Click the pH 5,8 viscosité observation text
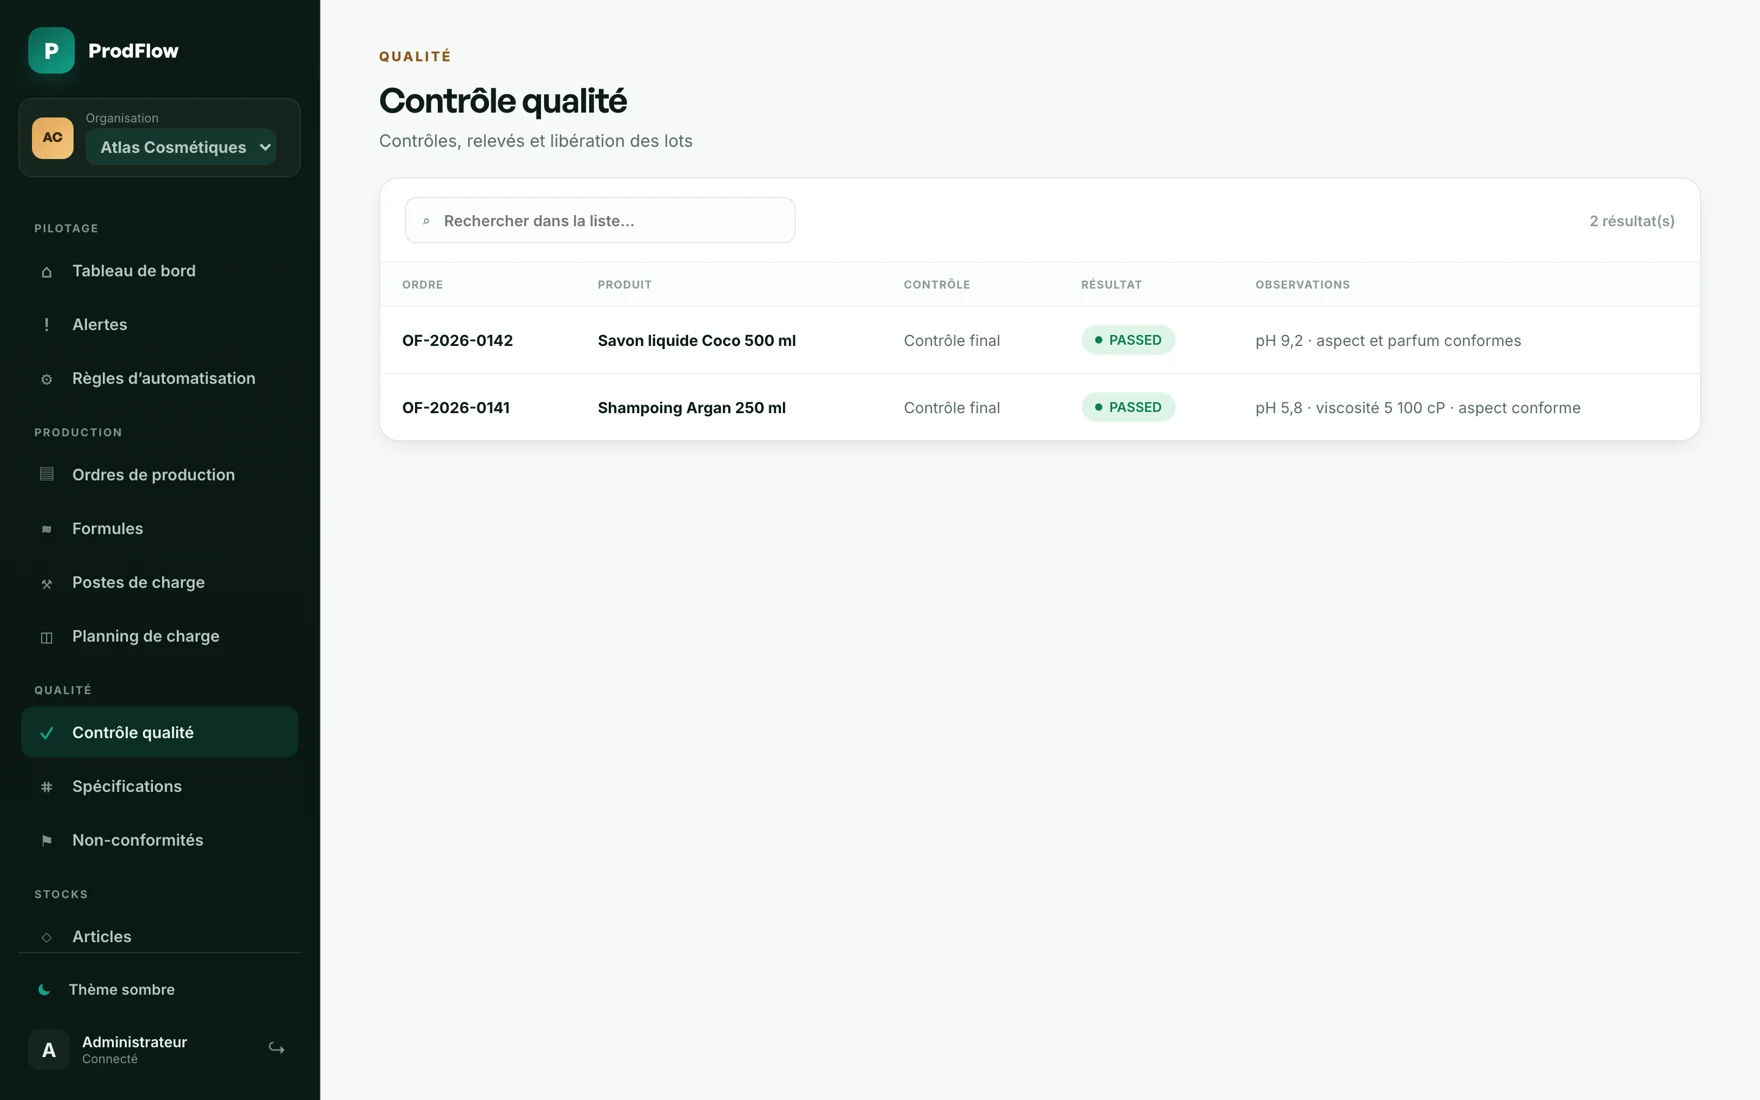The height and width of the screenshot is (1100, 1760). [1418, 408]
